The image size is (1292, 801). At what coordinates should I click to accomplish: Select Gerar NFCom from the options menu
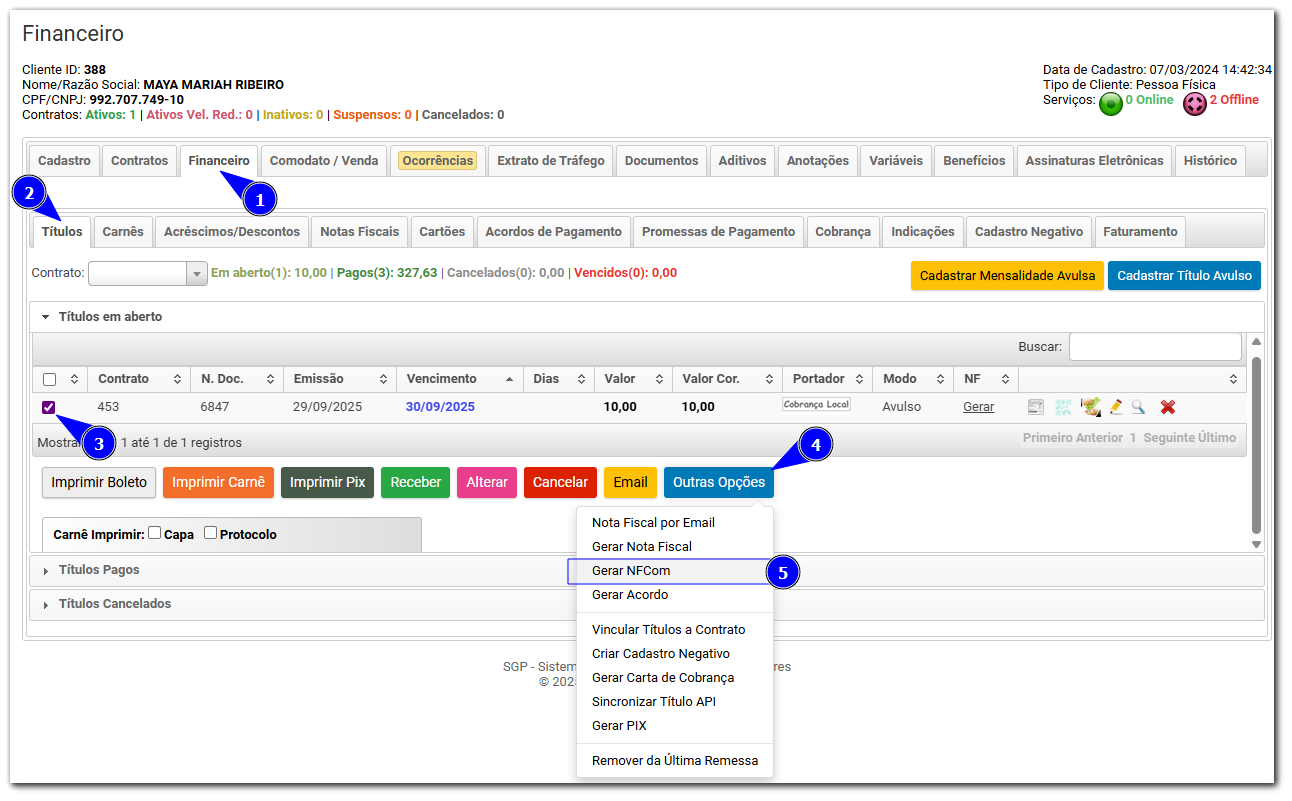631,571
